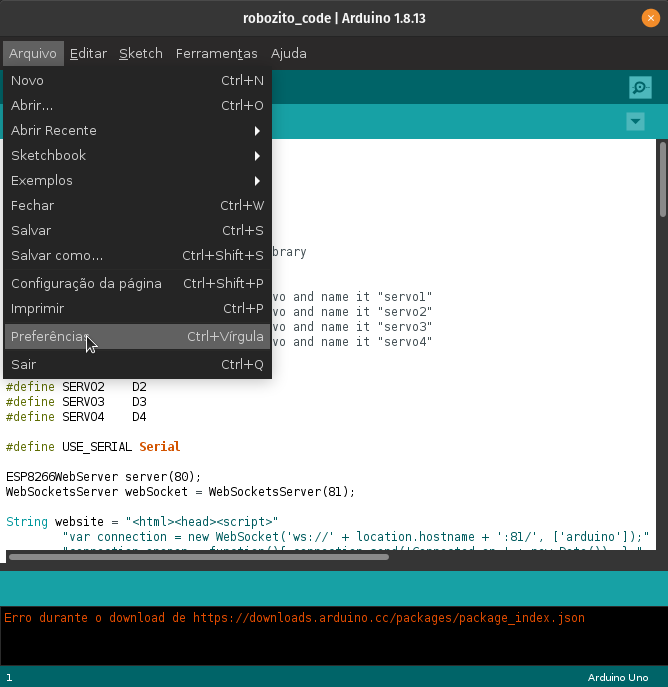Click 'ESP8266WebServer server(80);' line
The height and width of the screenshot is (687, 668).
(x=103, y=477)
